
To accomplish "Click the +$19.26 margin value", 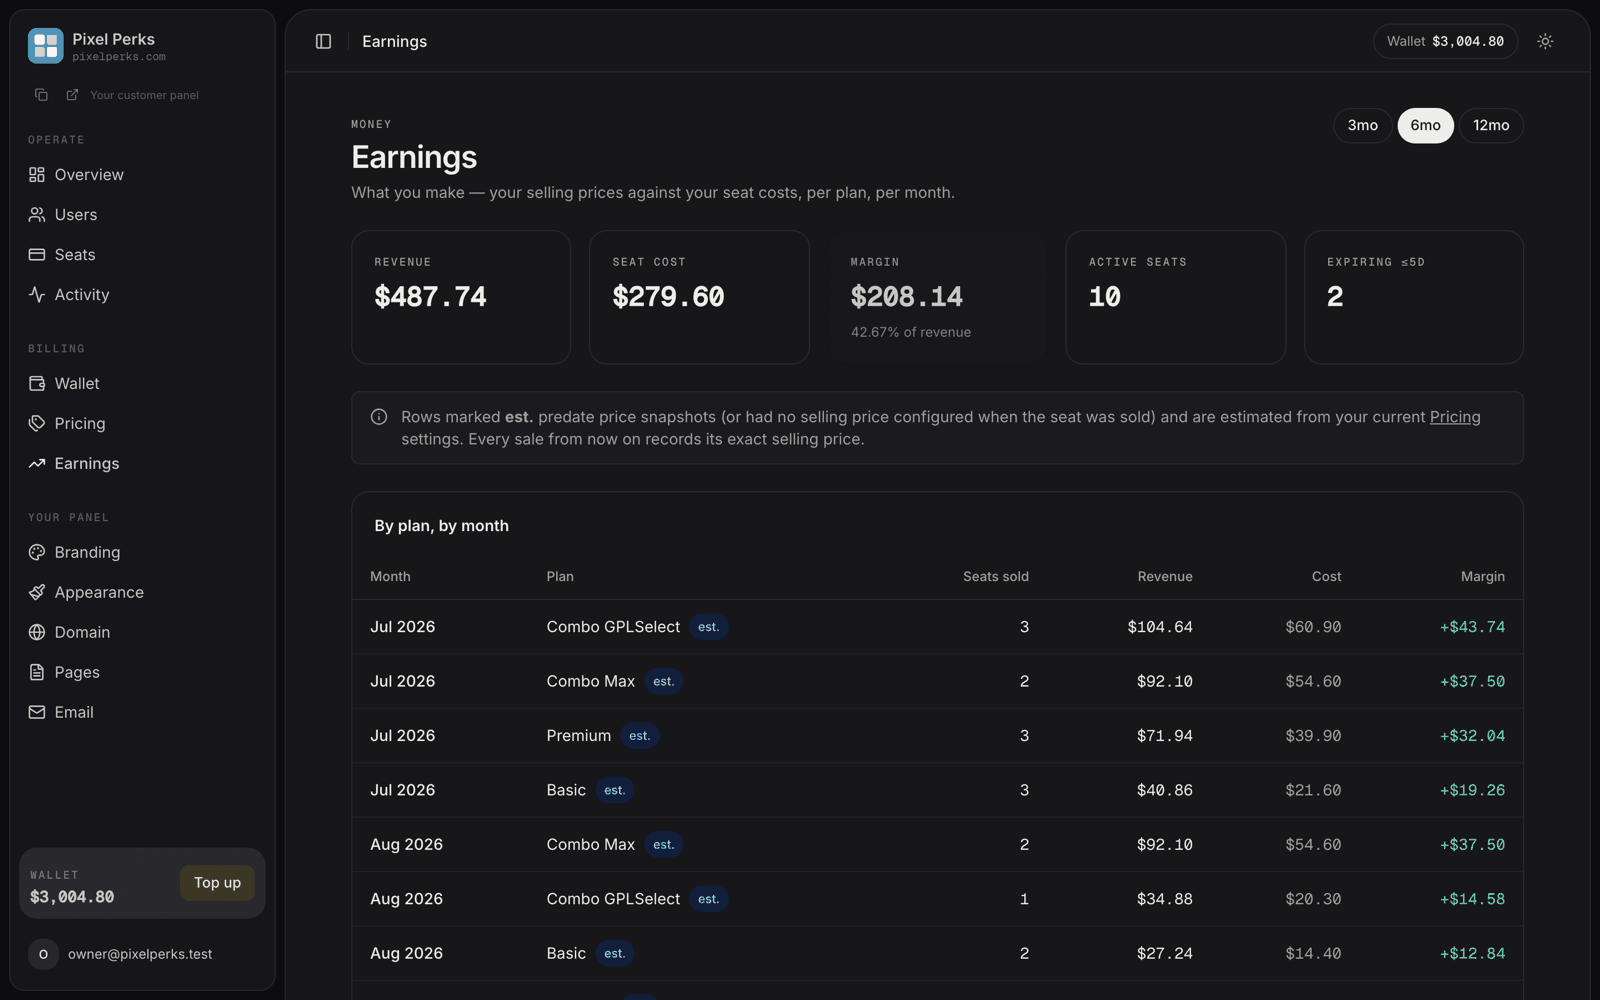I will pos(1472,790).
